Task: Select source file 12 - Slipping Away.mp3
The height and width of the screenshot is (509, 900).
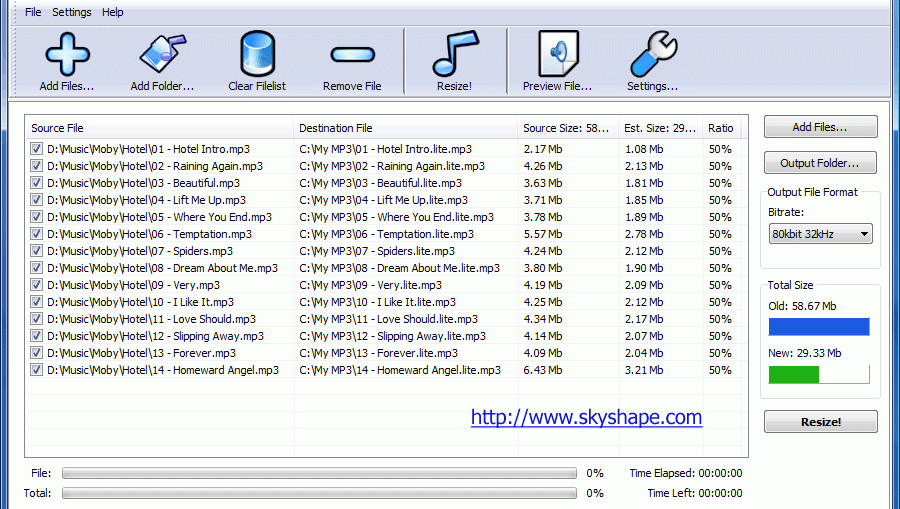Action: (156, 336)
